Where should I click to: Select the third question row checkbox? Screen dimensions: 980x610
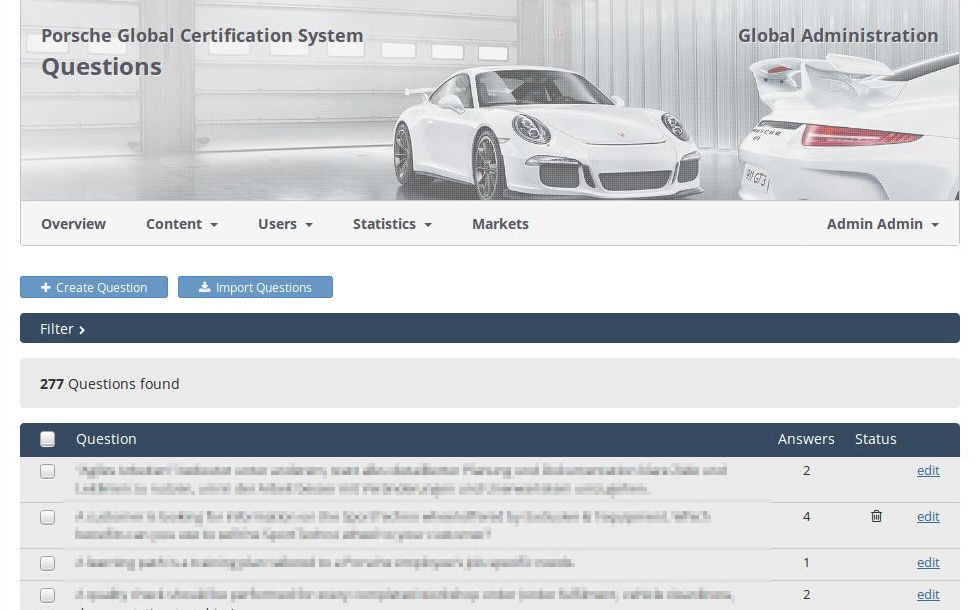pos(47,563)
